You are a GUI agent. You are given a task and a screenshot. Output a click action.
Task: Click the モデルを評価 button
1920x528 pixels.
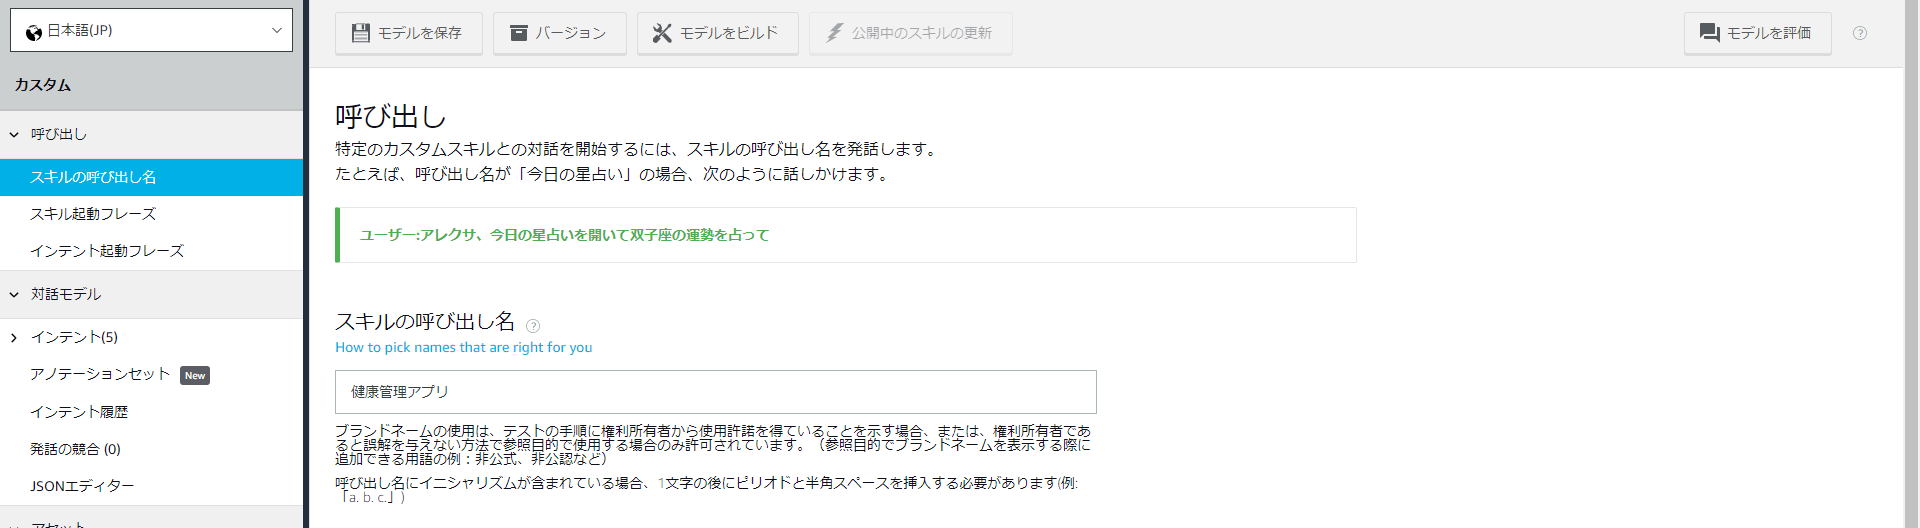(x=1757, y=33)
